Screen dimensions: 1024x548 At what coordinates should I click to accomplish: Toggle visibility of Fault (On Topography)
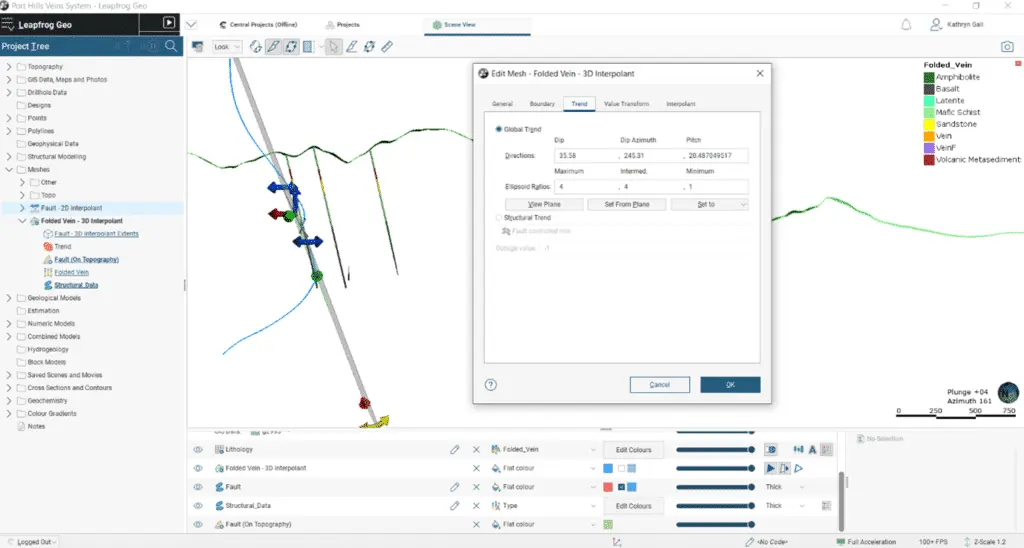[x=198, y=524]
